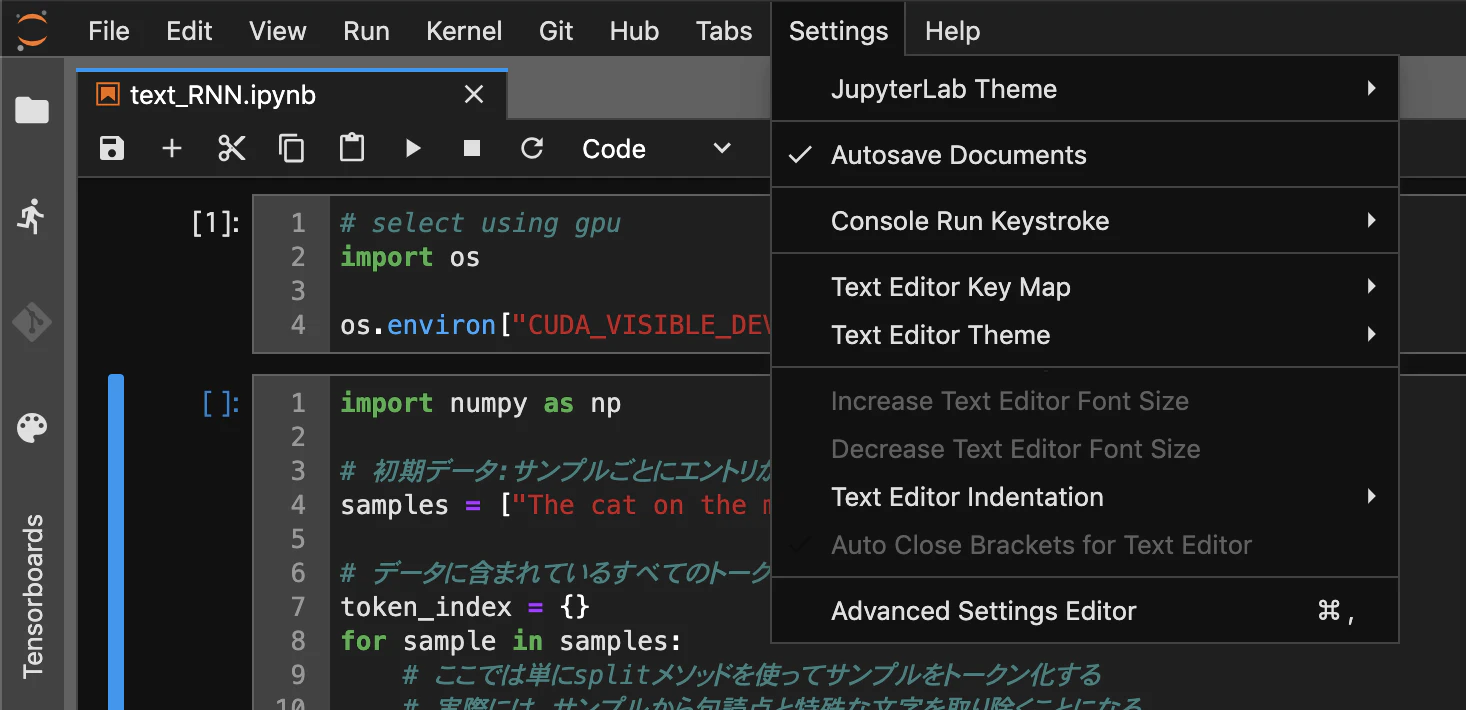Open the Git sidebar panel icon
This screenshot has height=710, width=1466.
pos(32,322)
